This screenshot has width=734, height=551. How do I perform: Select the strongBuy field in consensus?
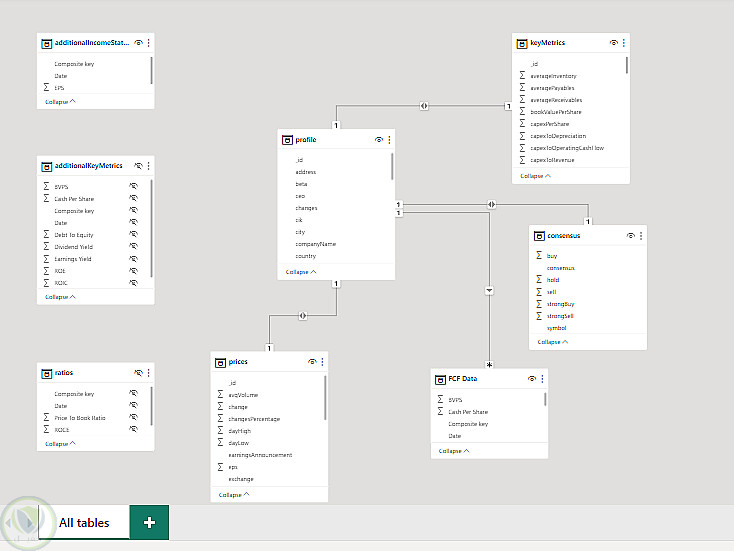pos(561,304)
